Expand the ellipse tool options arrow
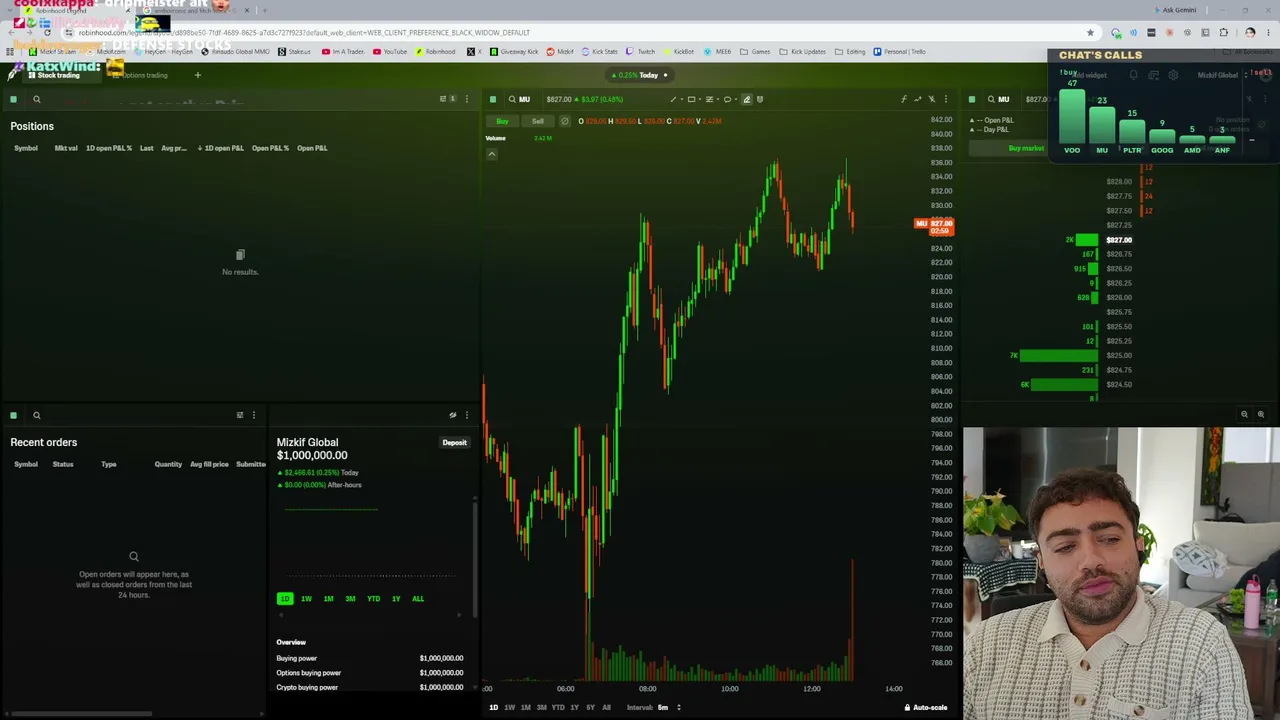The image size is (1280, 720). (734, 99)
